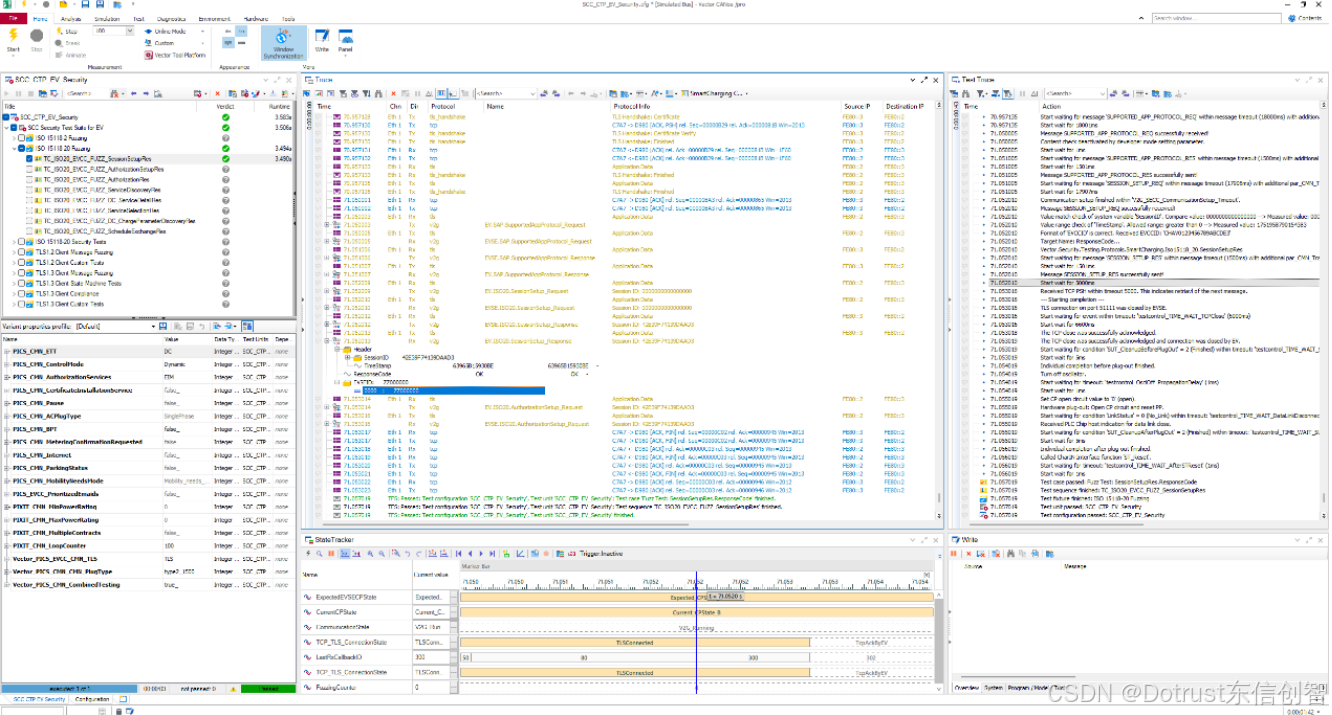Click the Current CPState B bar in StateTracker

(696, 612)
